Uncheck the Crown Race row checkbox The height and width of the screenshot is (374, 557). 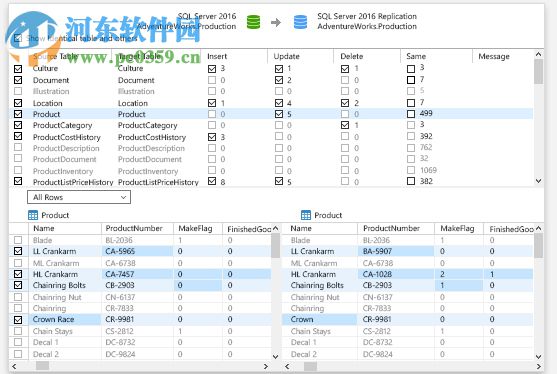tap(18, 320)
